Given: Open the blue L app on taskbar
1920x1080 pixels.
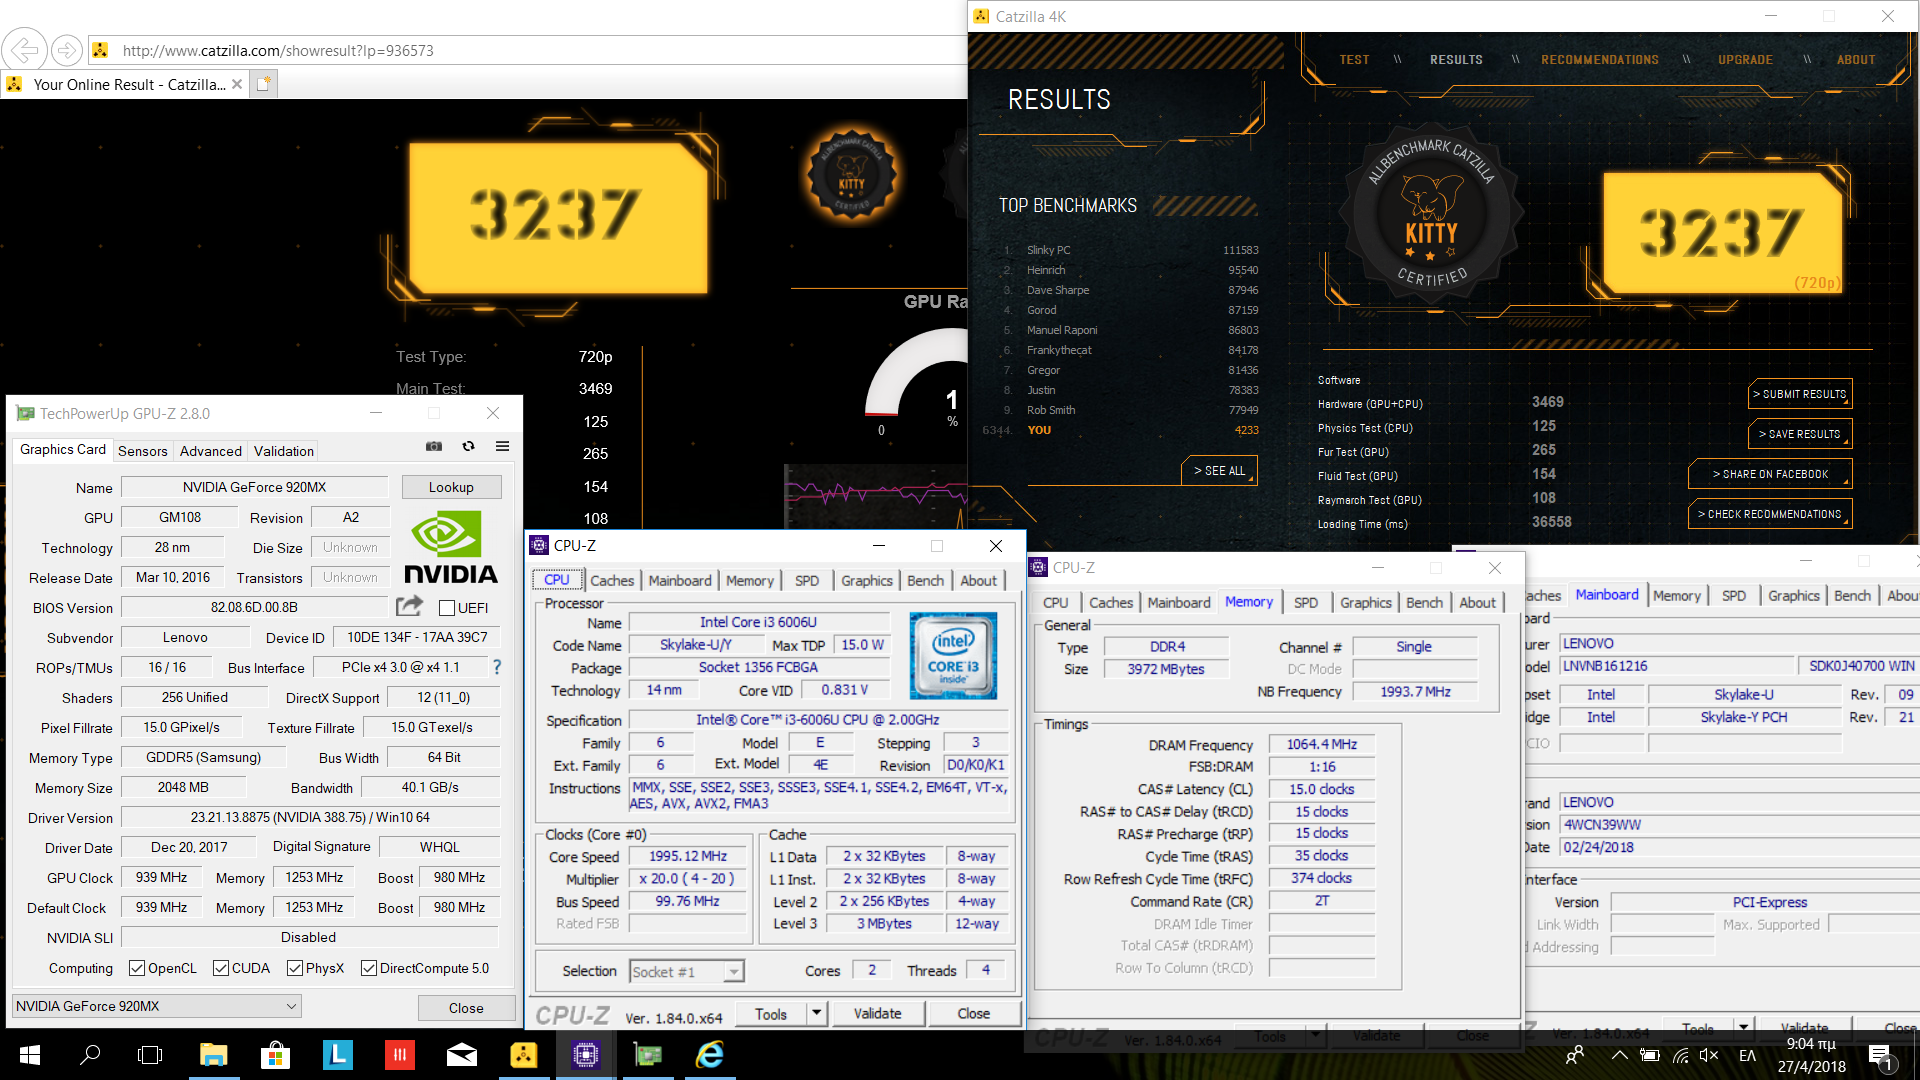Looking at the screenshot, I should point(337,1054).
